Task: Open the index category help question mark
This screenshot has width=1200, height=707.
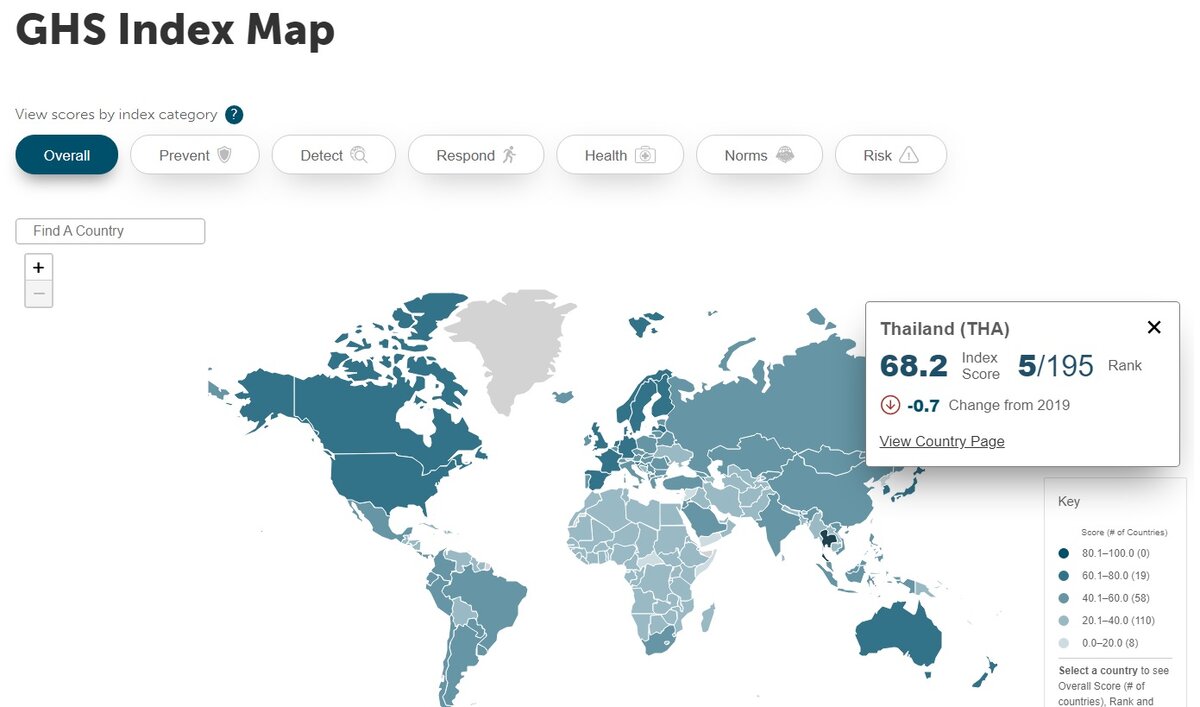Action: pyautogui.click(x=233, y=114)
